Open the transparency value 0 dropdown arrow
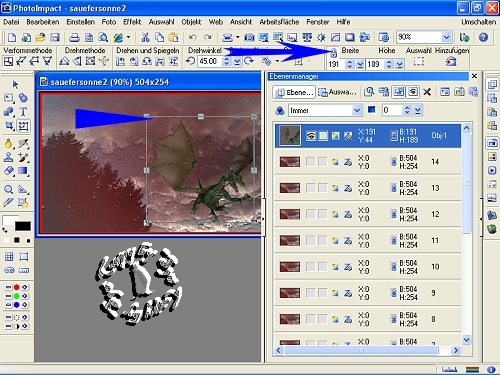 418,110
